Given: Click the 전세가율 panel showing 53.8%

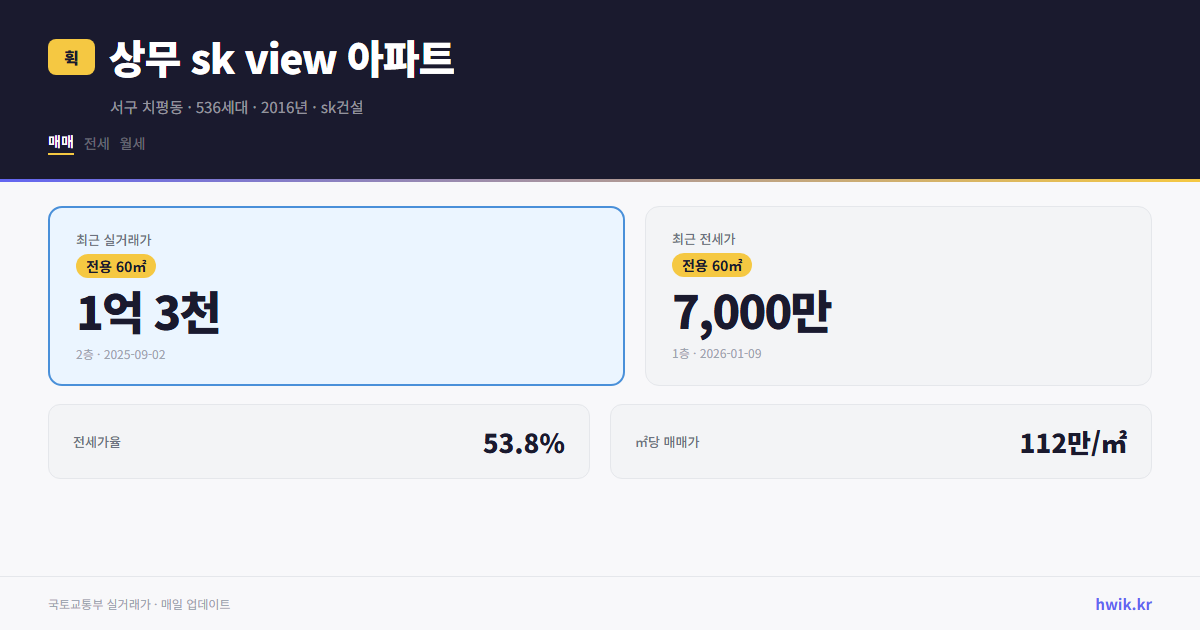Looking at the screenshot, I should [x=319, y=441].
